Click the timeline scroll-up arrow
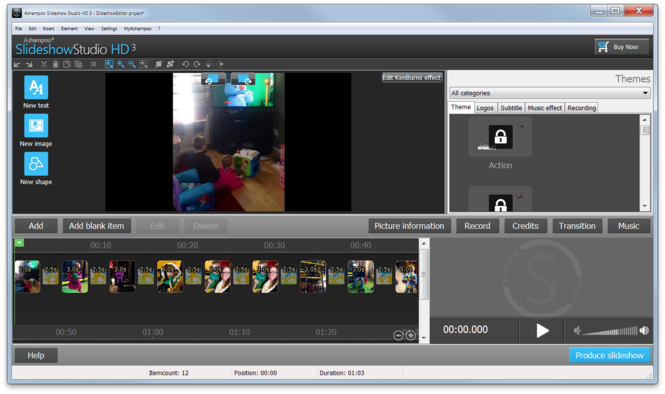Screen dimensions: 665x394 pyautogui.click(x=423, y=243)
